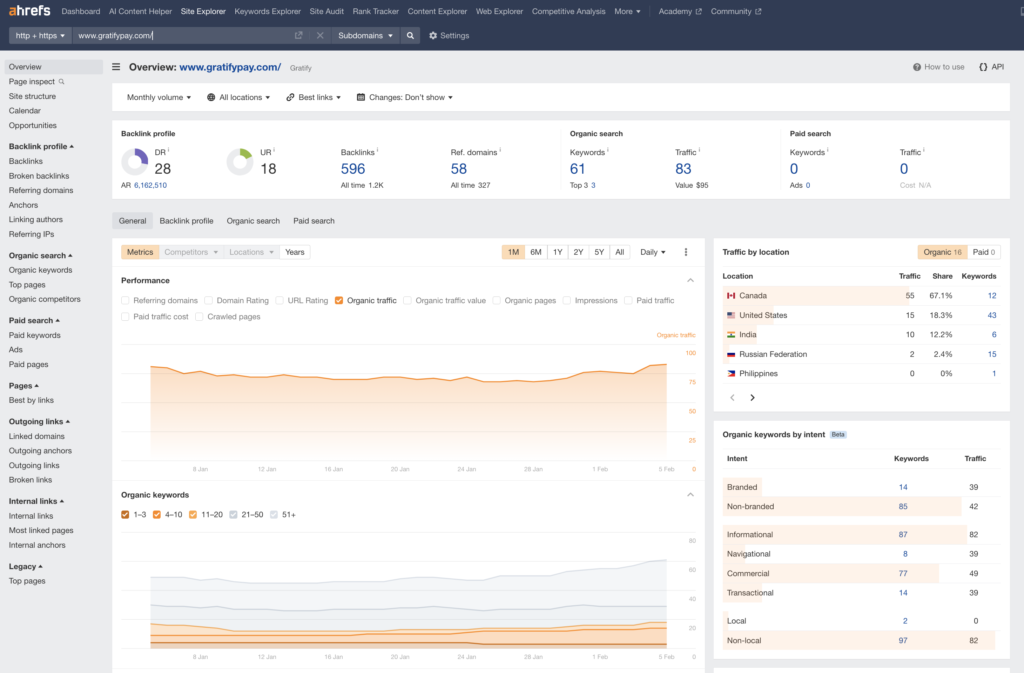Switch to Organic search tab
Screen dimensions: 1024x673
tap(253, 221)
